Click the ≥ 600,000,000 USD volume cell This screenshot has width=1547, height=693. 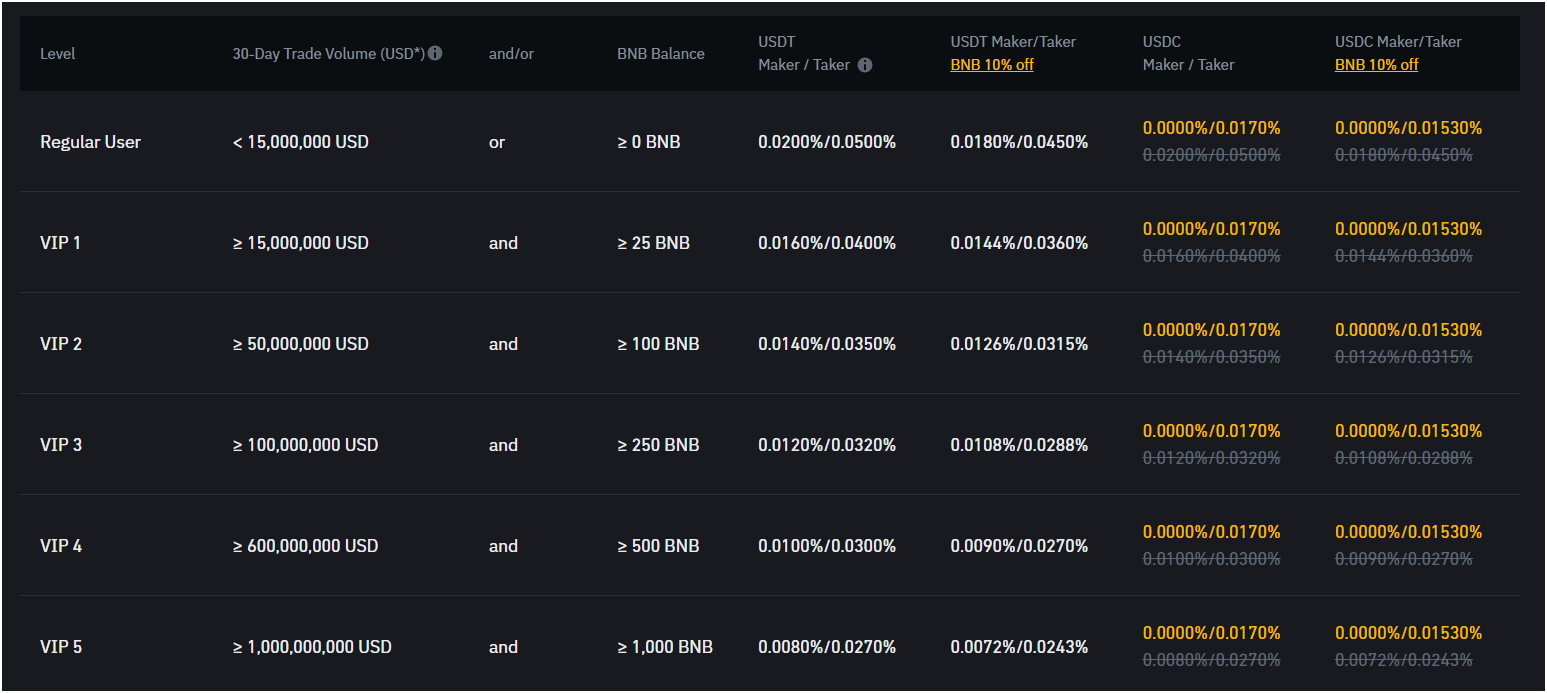[x=305, y=546]
